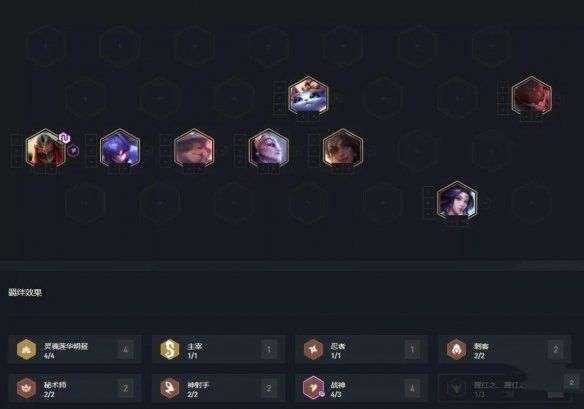
Task: Select the 刺客 assassin trait icon
Action: 456,349
